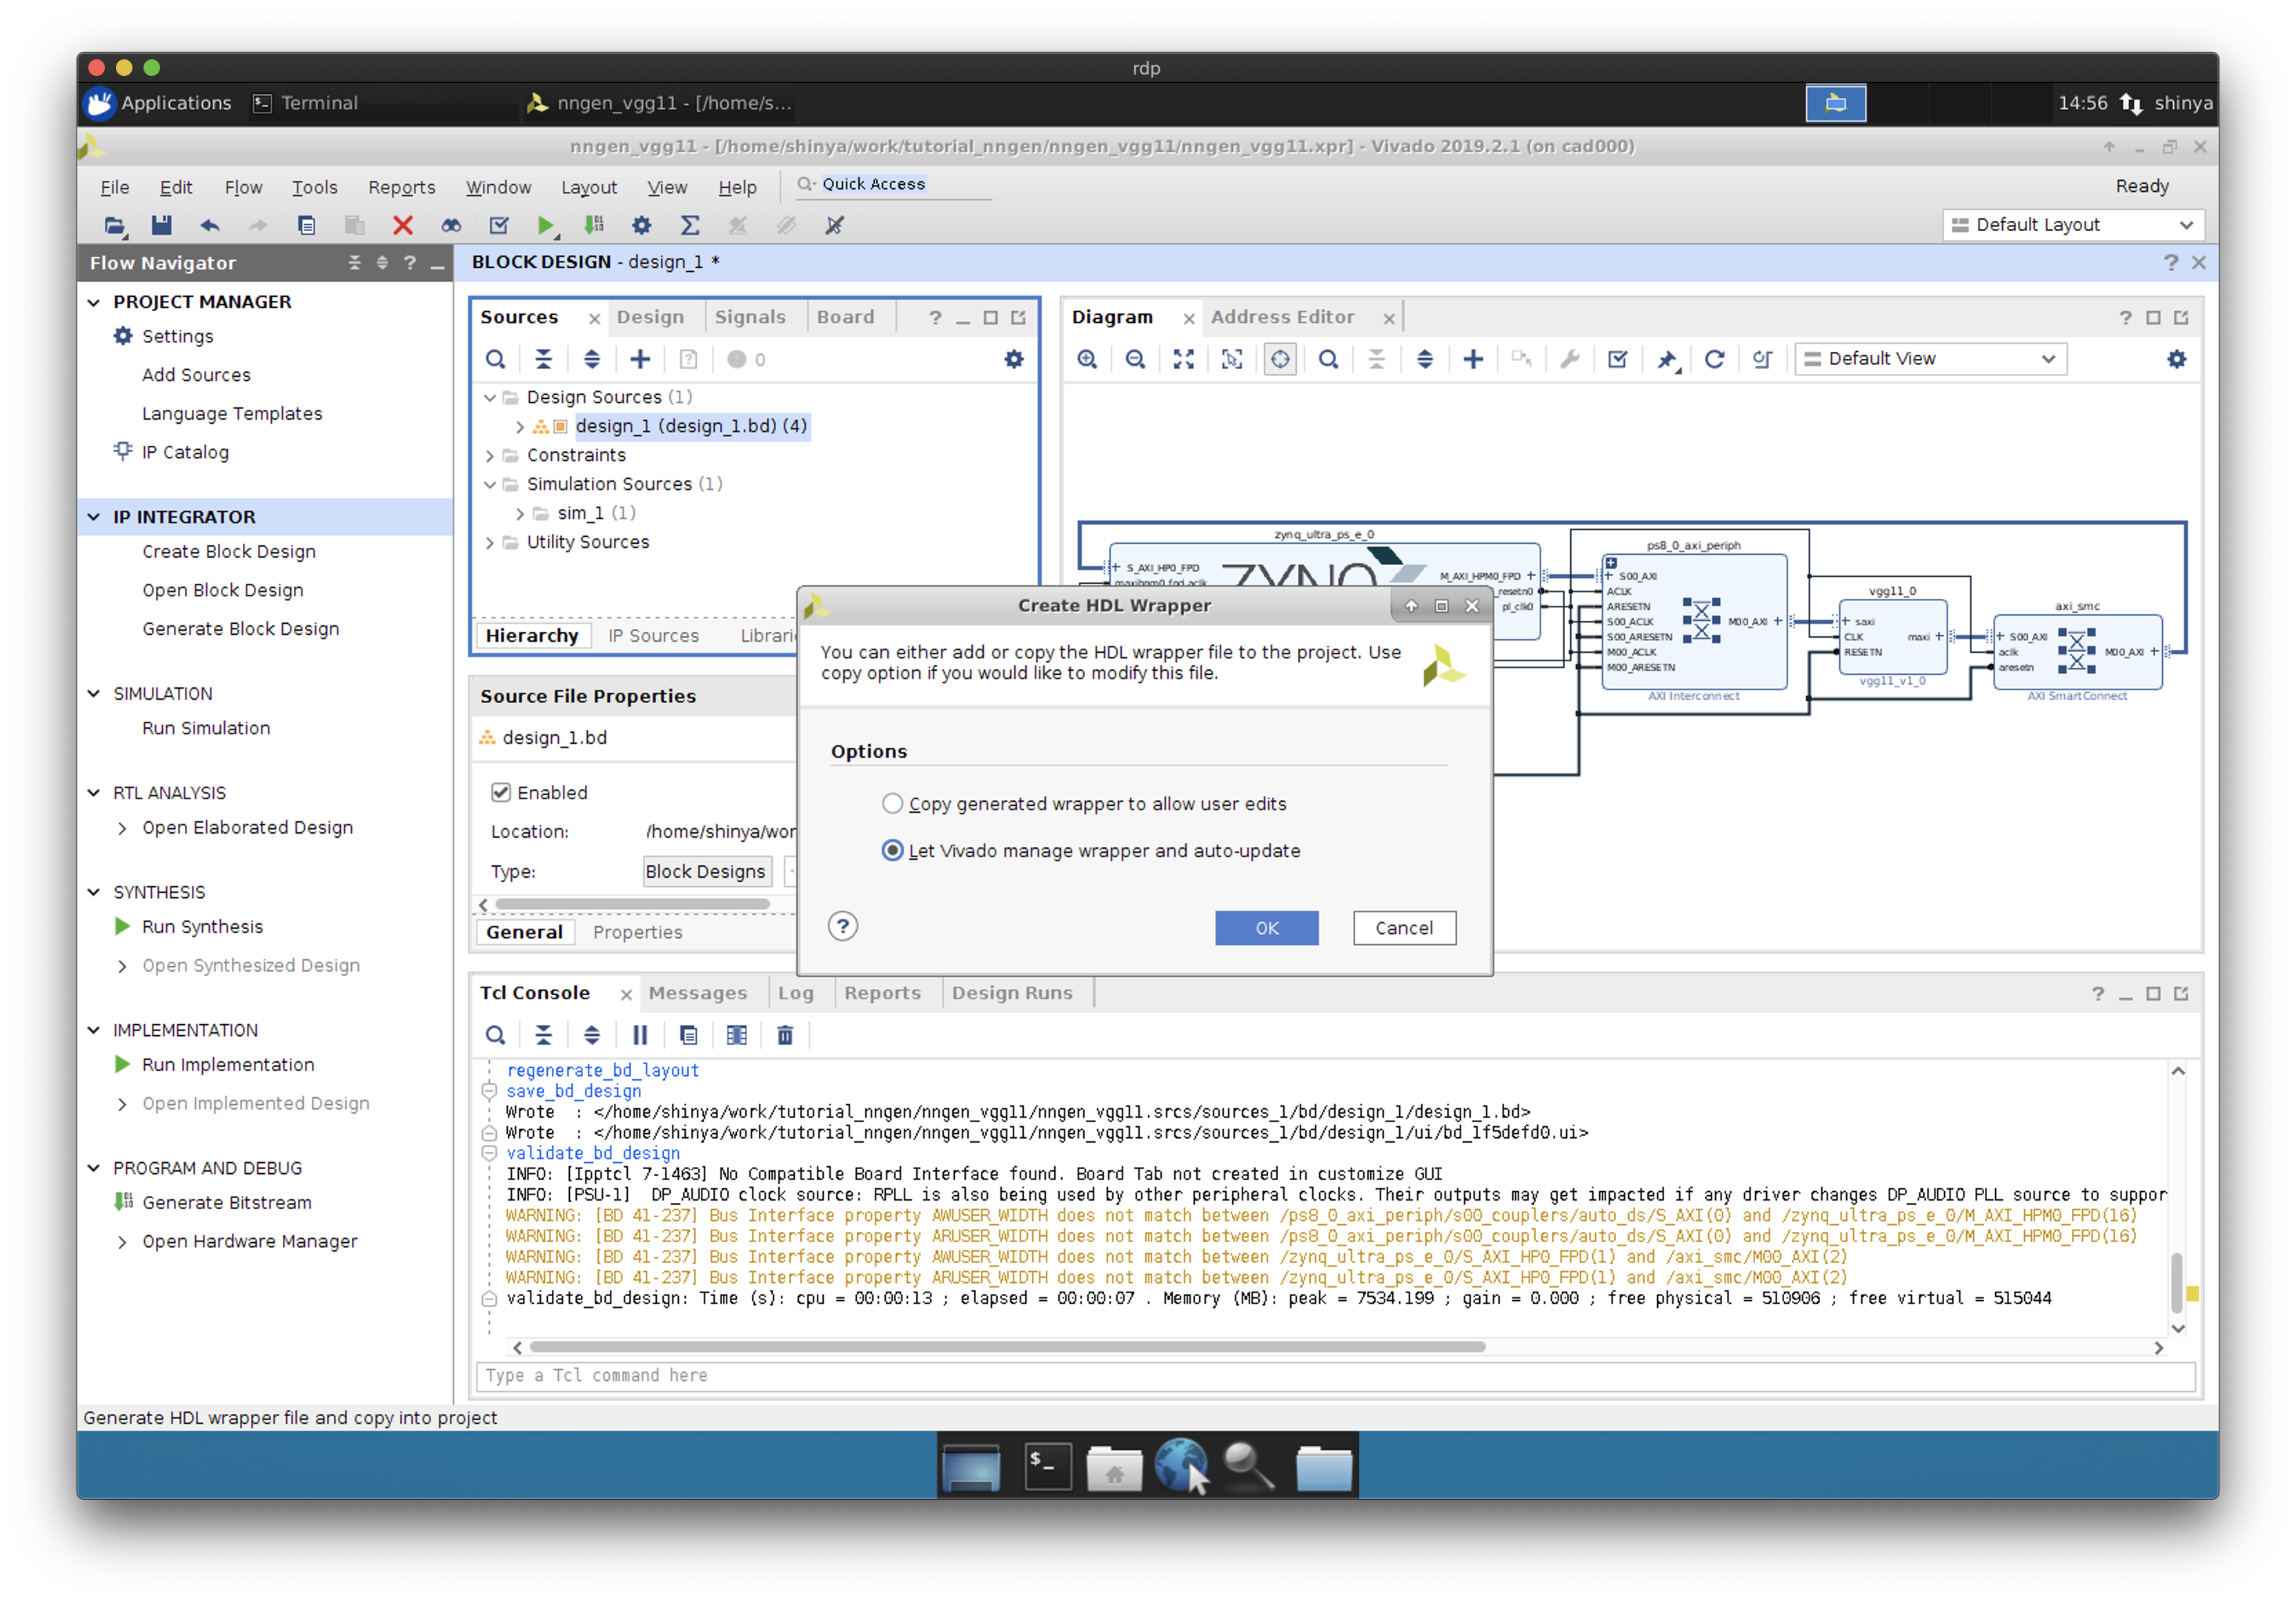Expand the Constraints tree node

490,456
